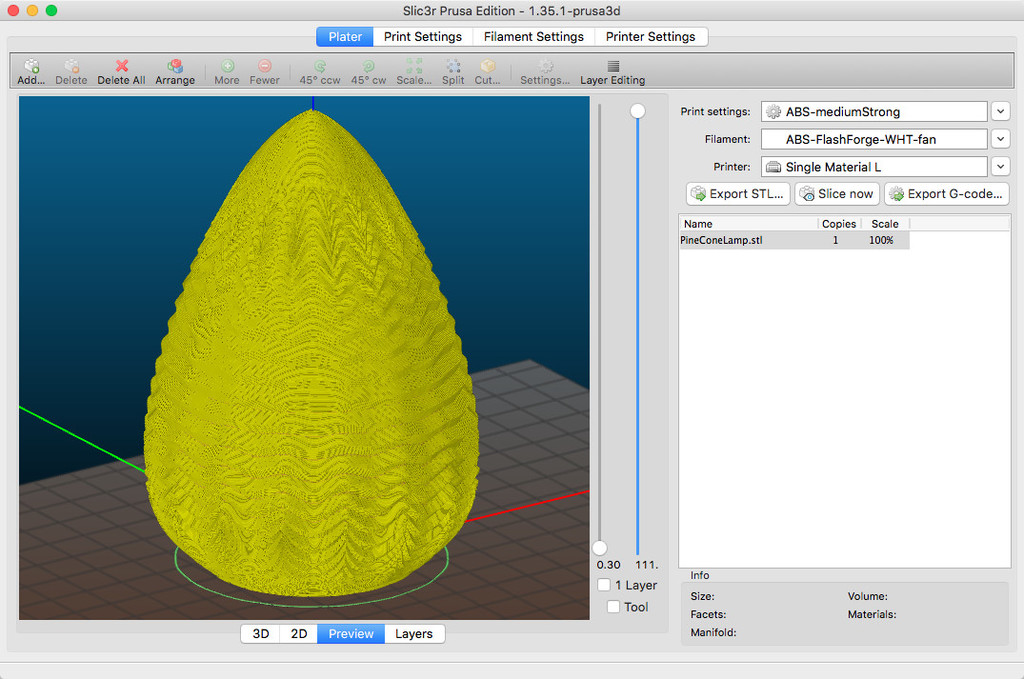Switch to the Preview view mode

[x=351, y=634]
